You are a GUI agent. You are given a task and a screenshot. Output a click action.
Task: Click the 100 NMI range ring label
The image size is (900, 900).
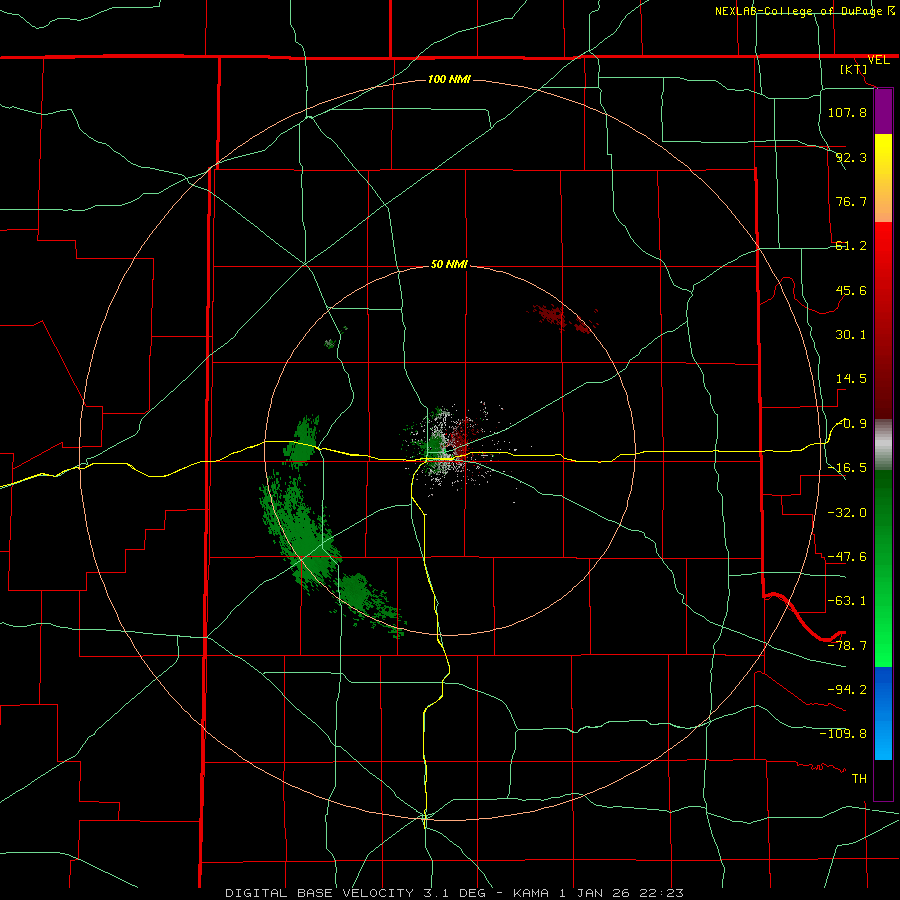449,79
